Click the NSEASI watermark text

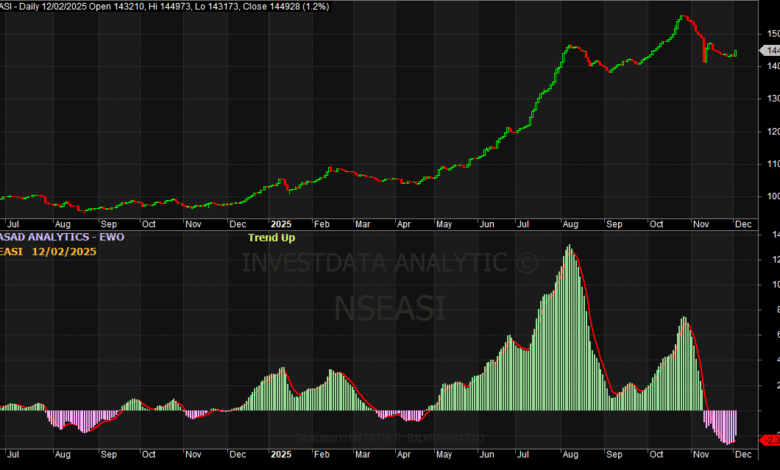point(389,307)
